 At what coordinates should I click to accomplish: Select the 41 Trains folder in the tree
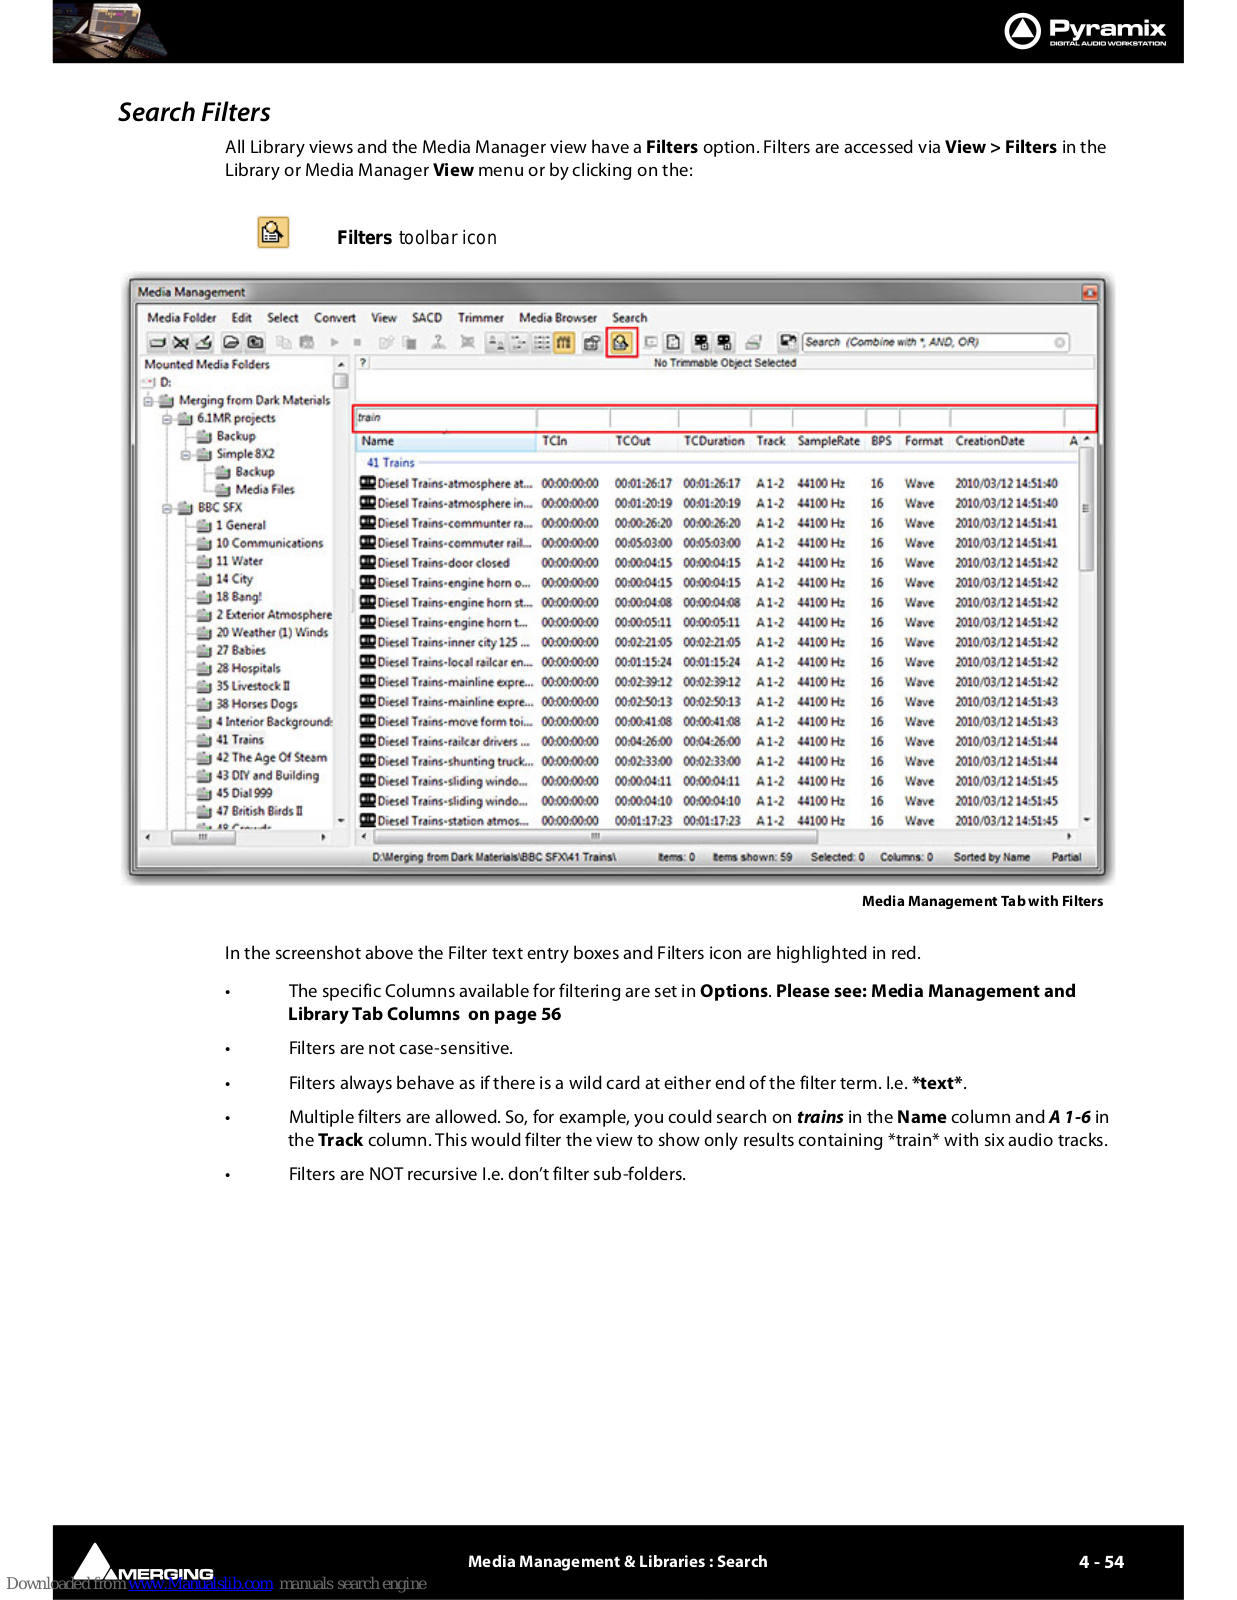pyautogui.click(x=240, y=740)
